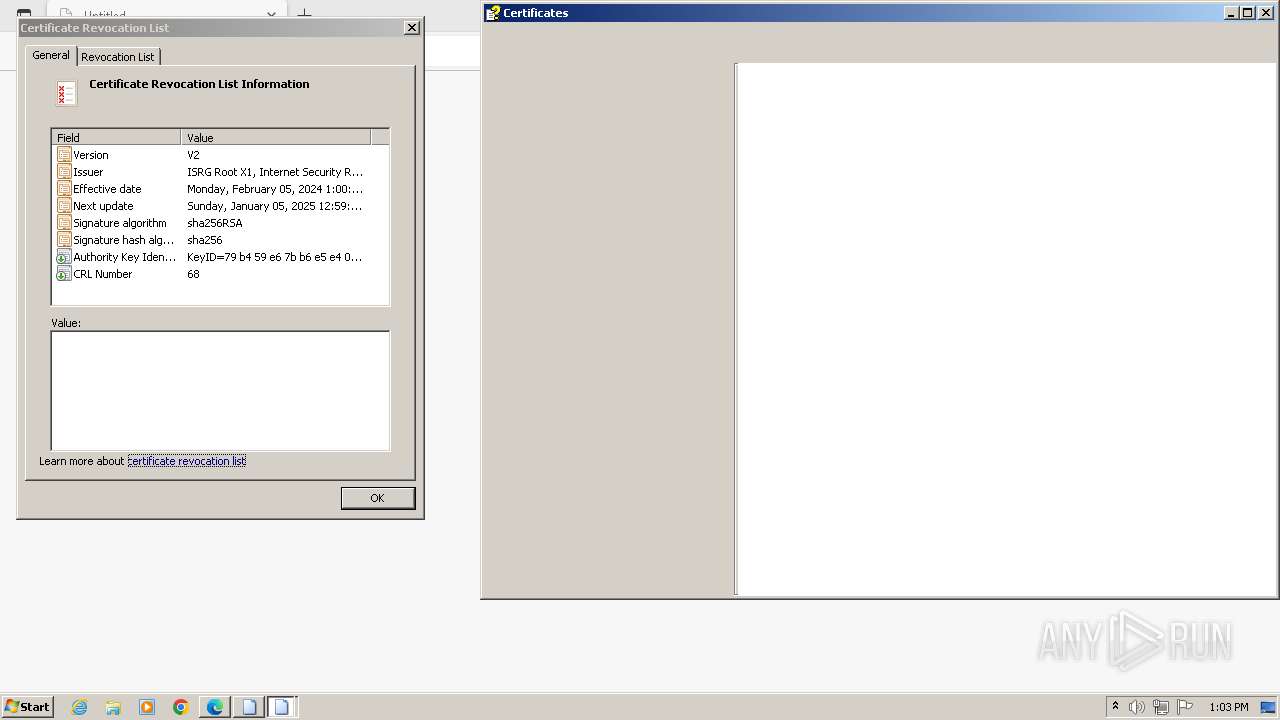Select the Next update row text
This screenshot has width=1280, height=720.
pos(103,206)
